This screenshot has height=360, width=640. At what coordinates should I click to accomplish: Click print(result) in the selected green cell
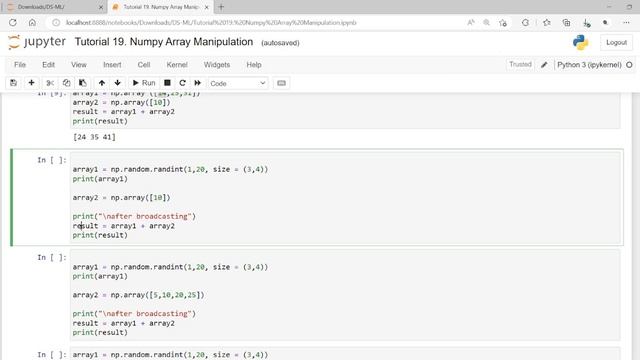click(x=100, y=235)
